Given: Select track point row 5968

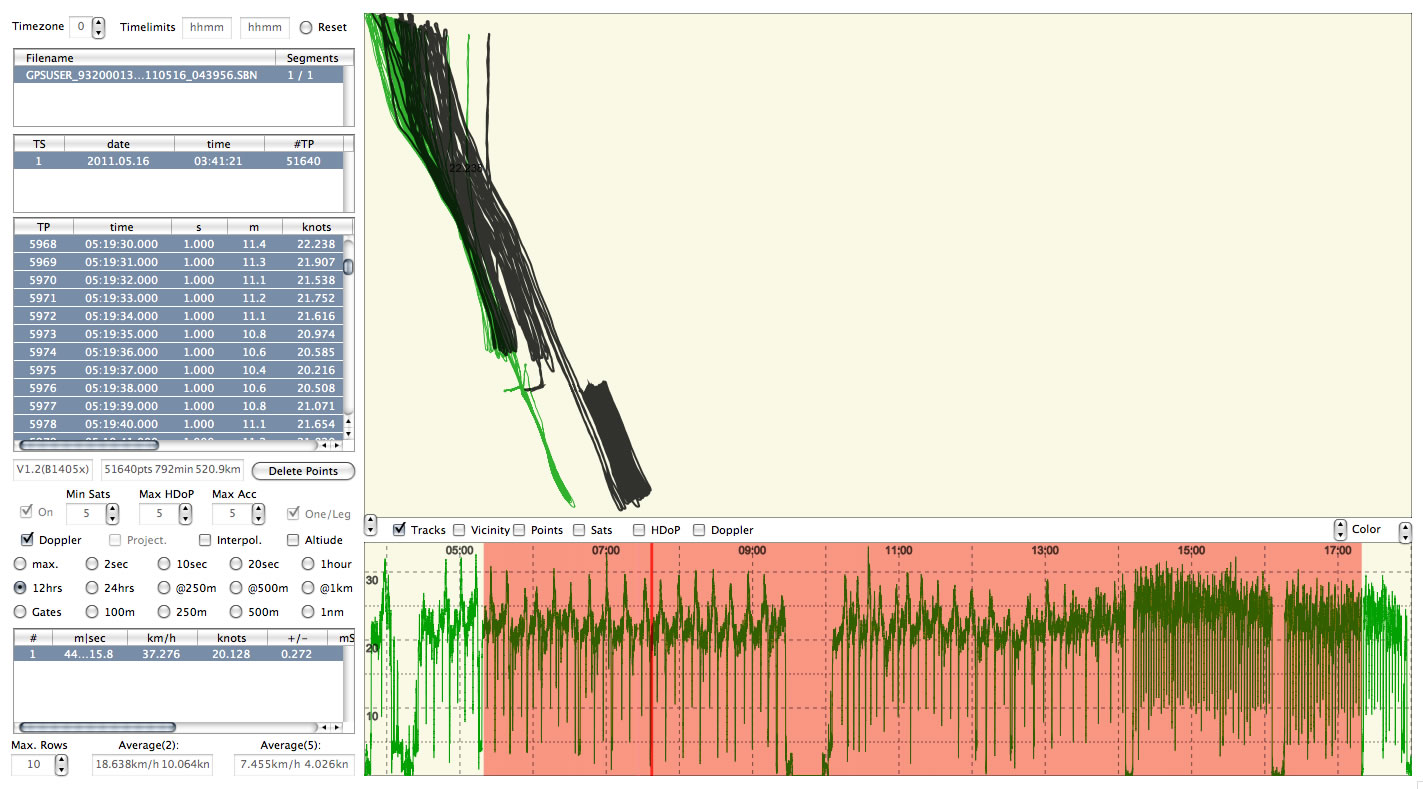Looking at the screenshot, I should coord(178,244).
